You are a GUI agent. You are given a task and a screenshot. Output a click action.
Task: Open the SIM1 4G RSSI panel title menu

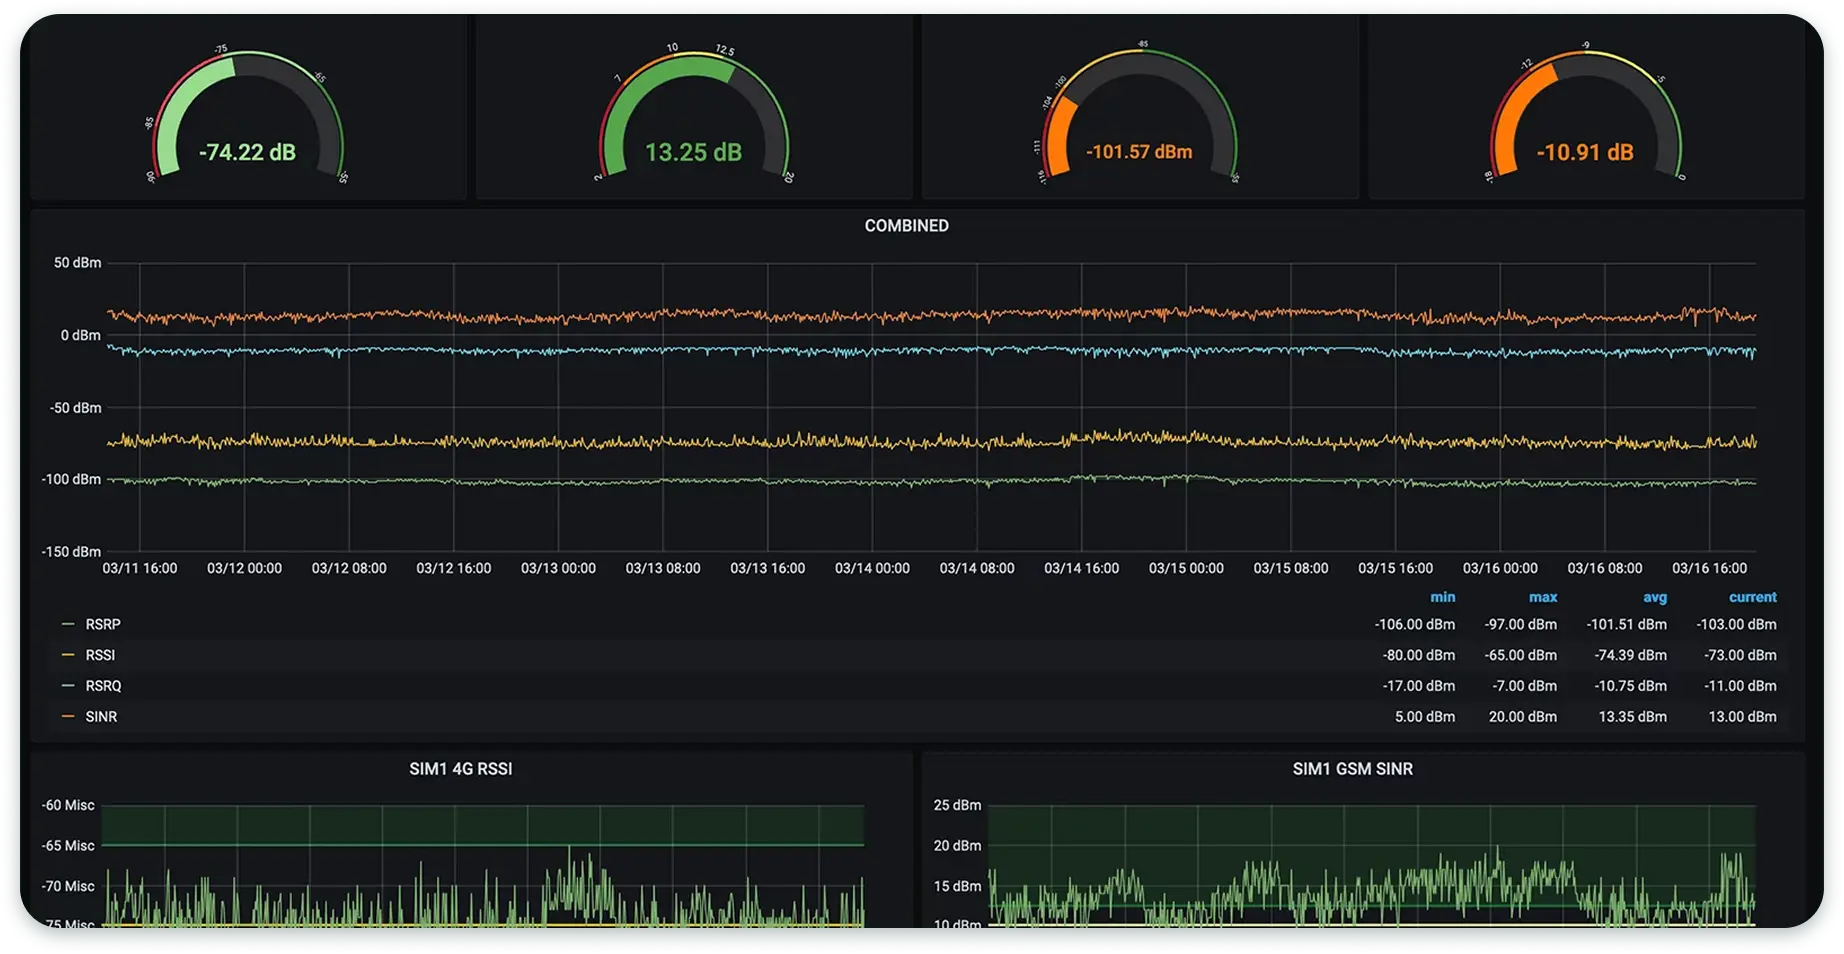pos(461,769)
